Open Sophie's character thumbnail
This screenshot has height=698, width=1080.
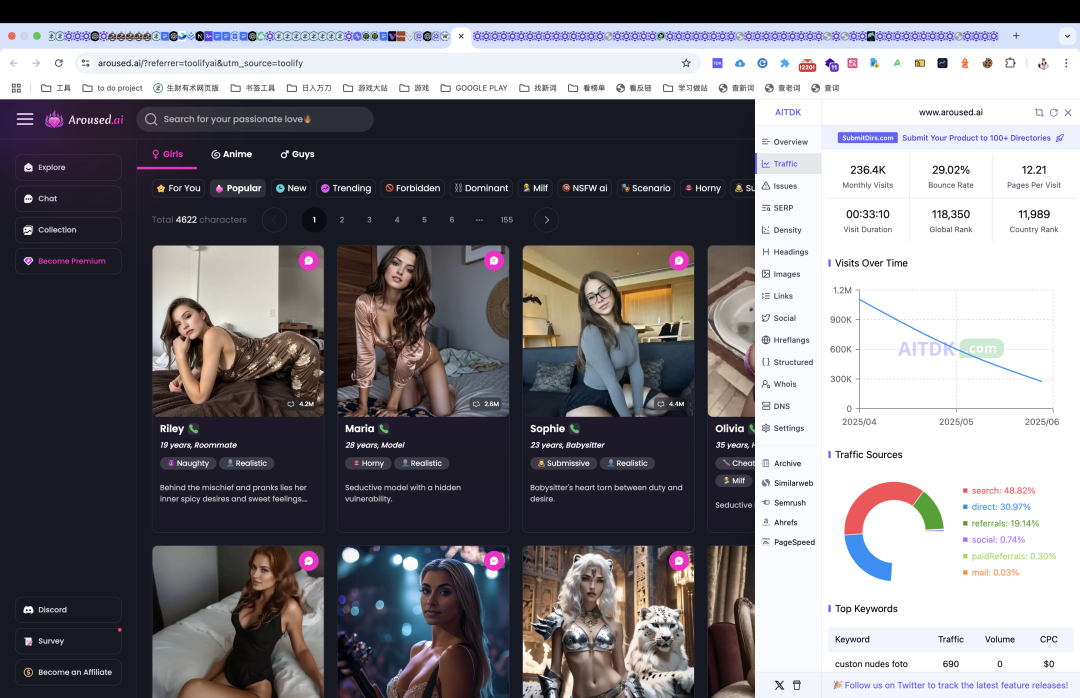(x=608, y=331)
